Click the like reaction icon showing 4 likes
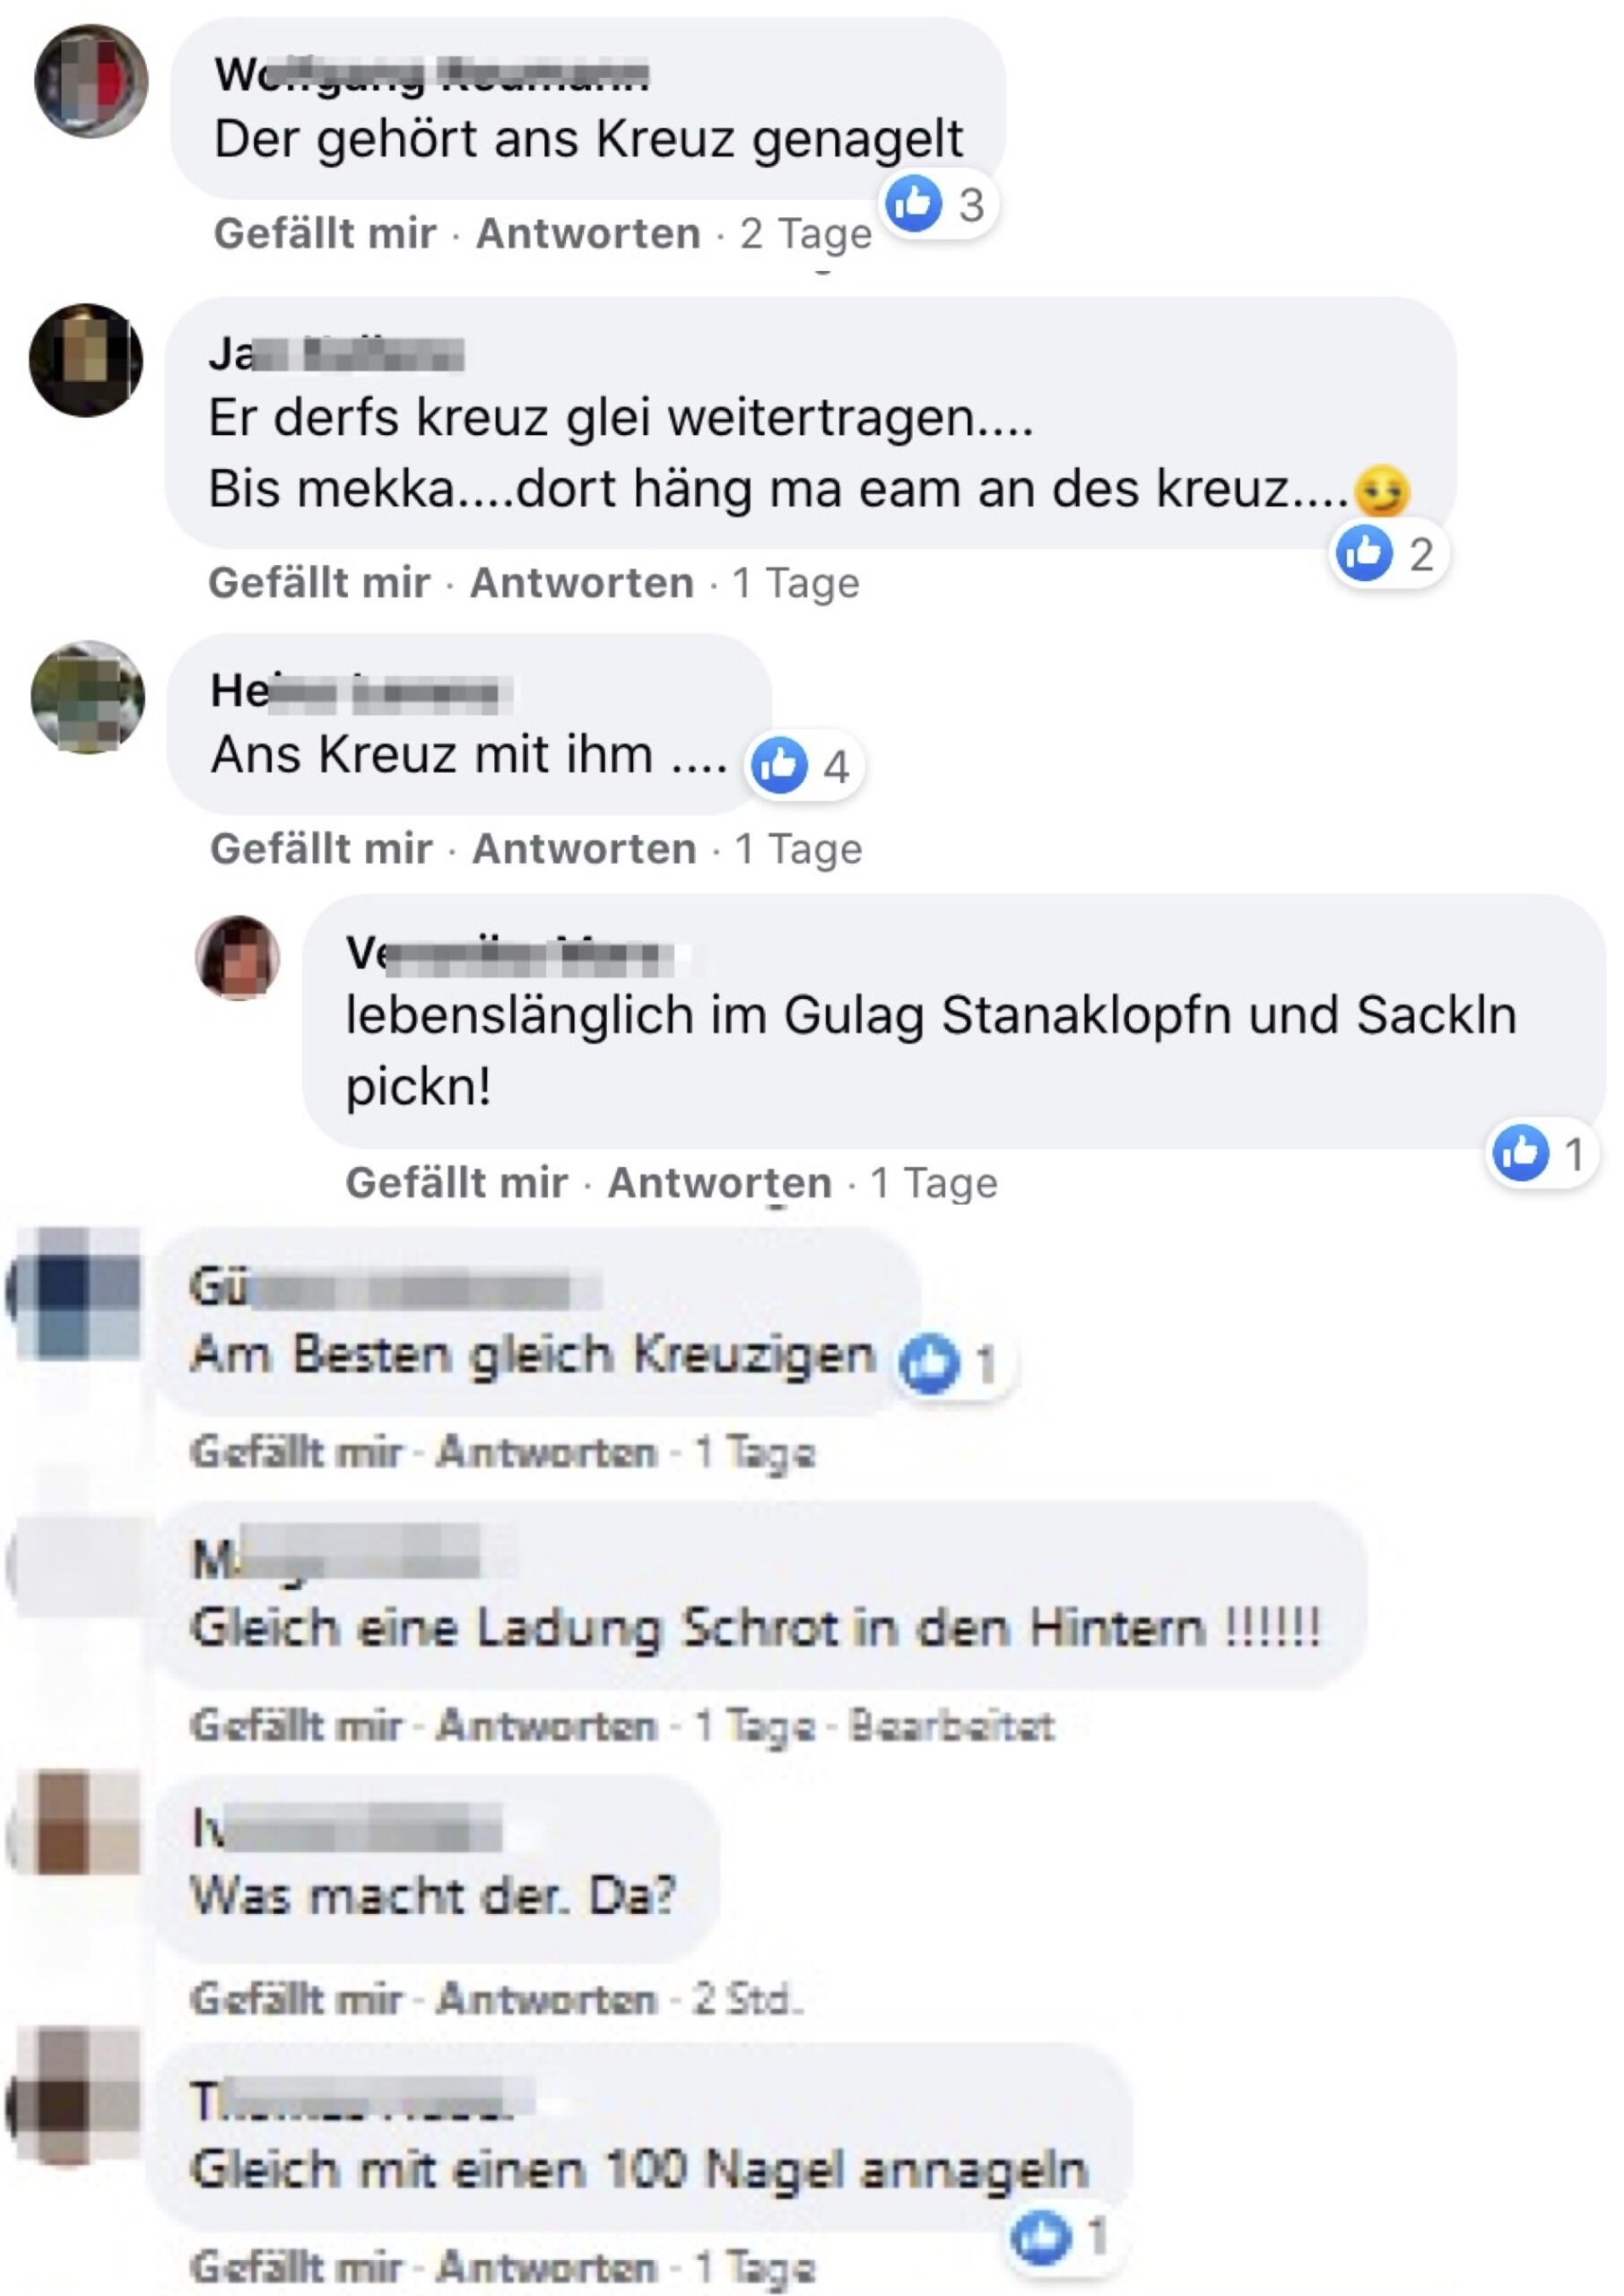Screen dimensions: 1624x2296 779,765
